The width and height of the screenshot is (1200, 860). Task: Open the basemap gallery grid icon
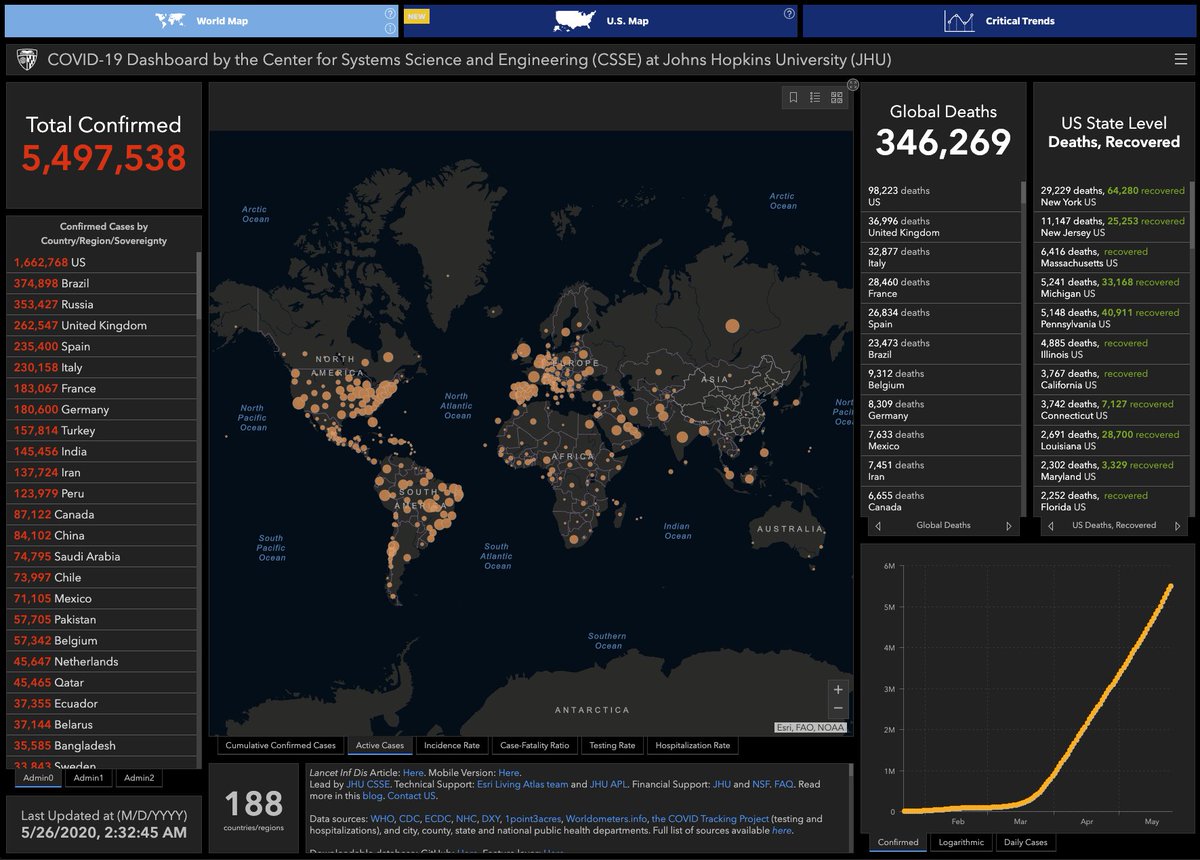[x=837, y=97]
